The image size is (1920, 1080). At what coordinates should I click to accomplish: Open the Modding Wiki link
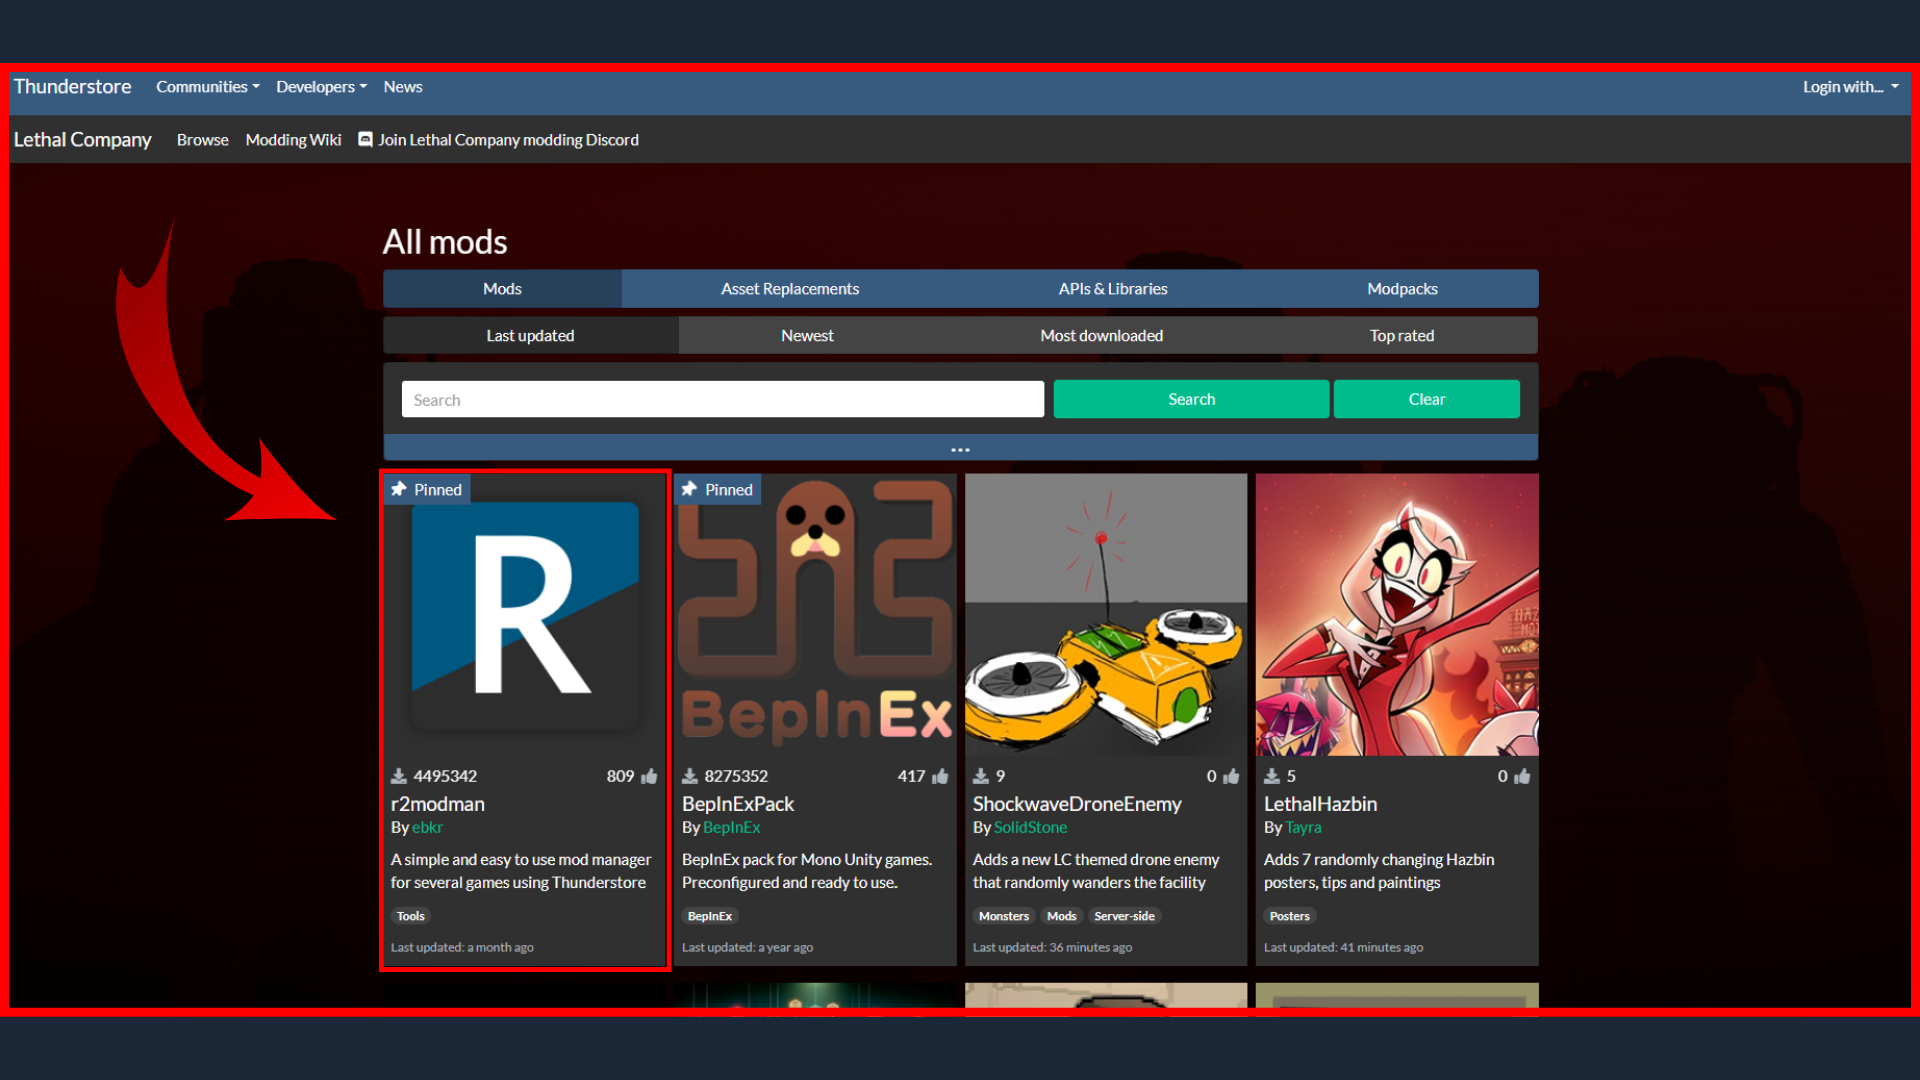293,140
